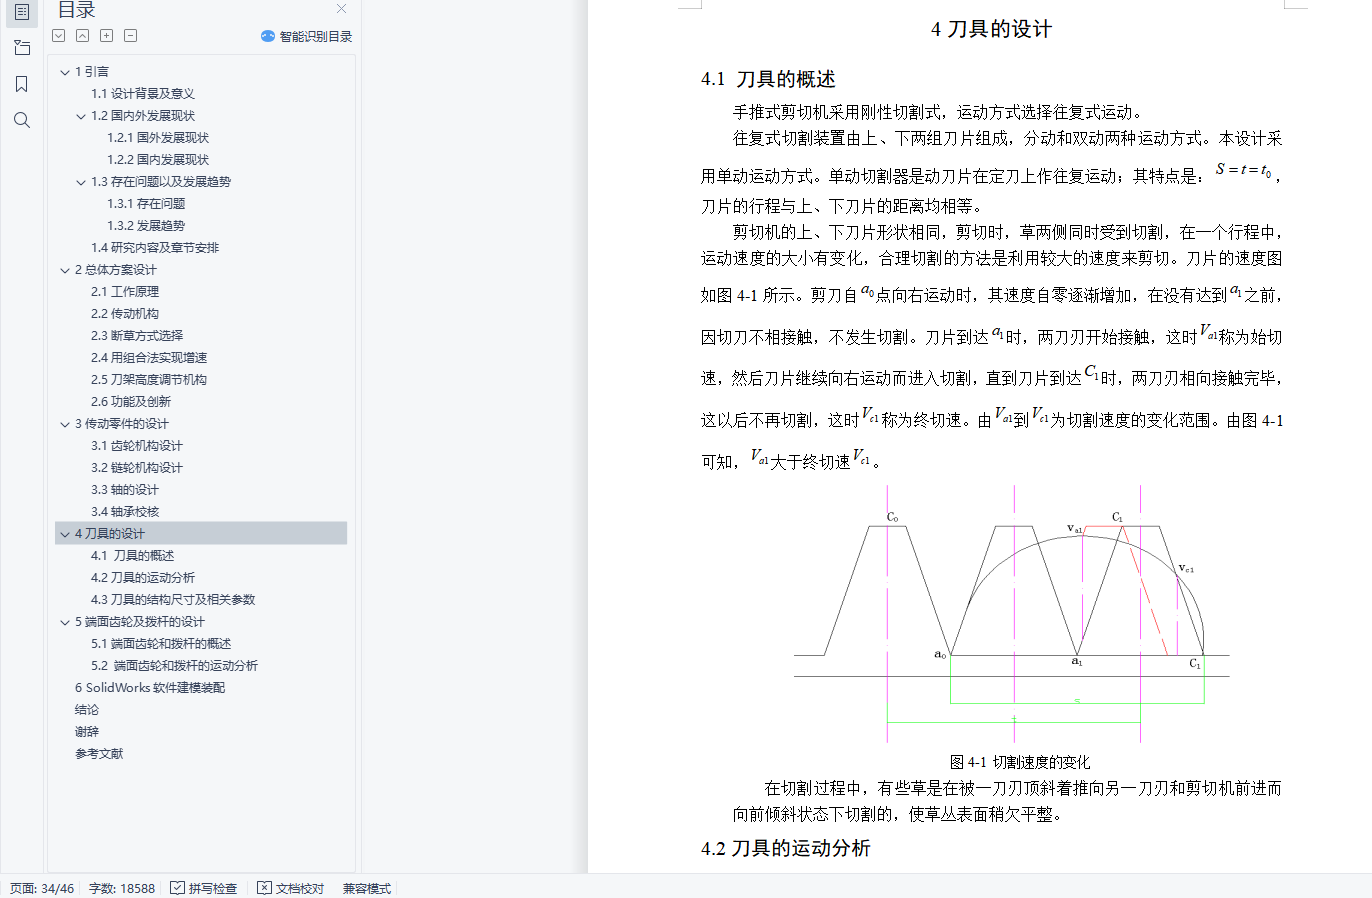1372x898 pixels.
Task: Go to heading '2.3 断草方式选择'
Action: (137, 336)
